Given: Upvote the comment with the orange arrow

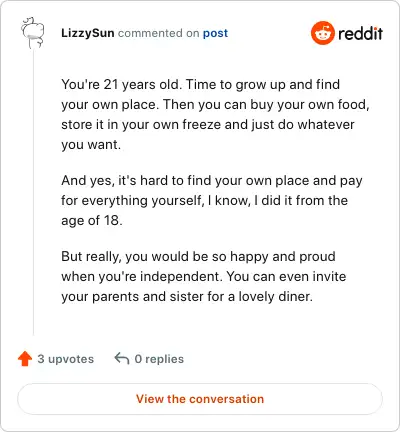Looking at the screenshot, I should 25,359.
